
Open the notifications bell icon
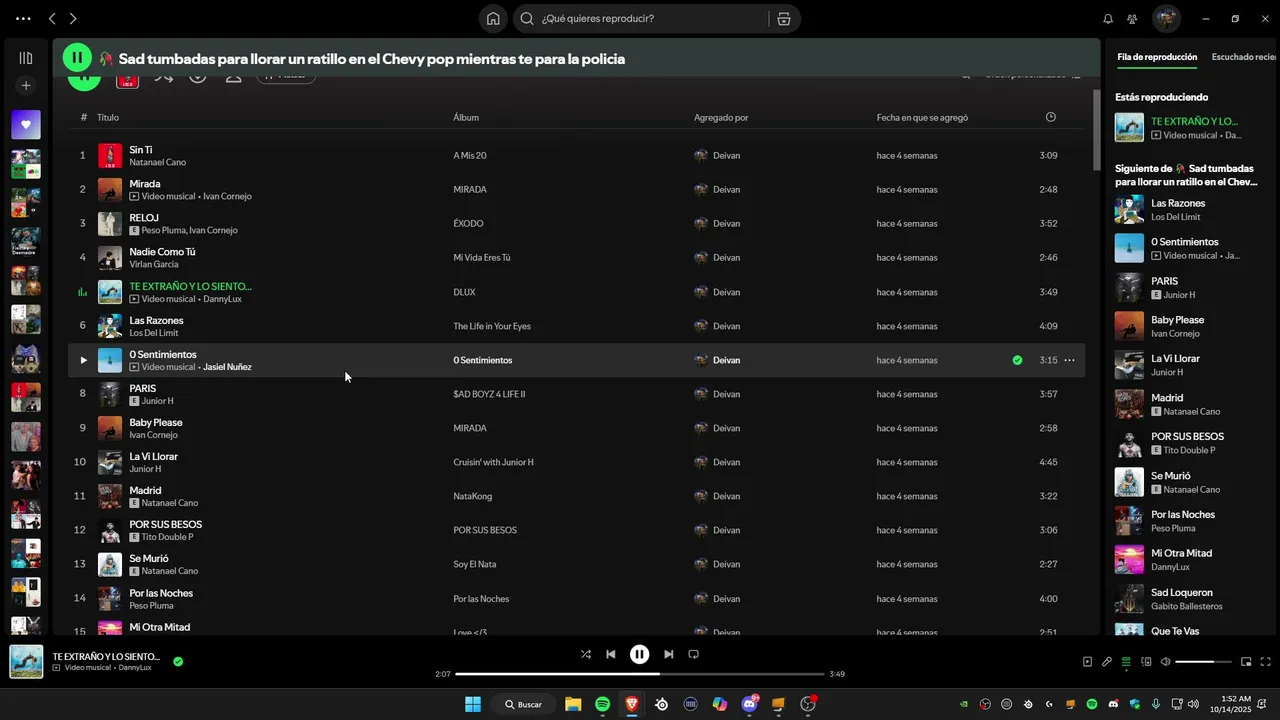click(x=1108, y=19)
